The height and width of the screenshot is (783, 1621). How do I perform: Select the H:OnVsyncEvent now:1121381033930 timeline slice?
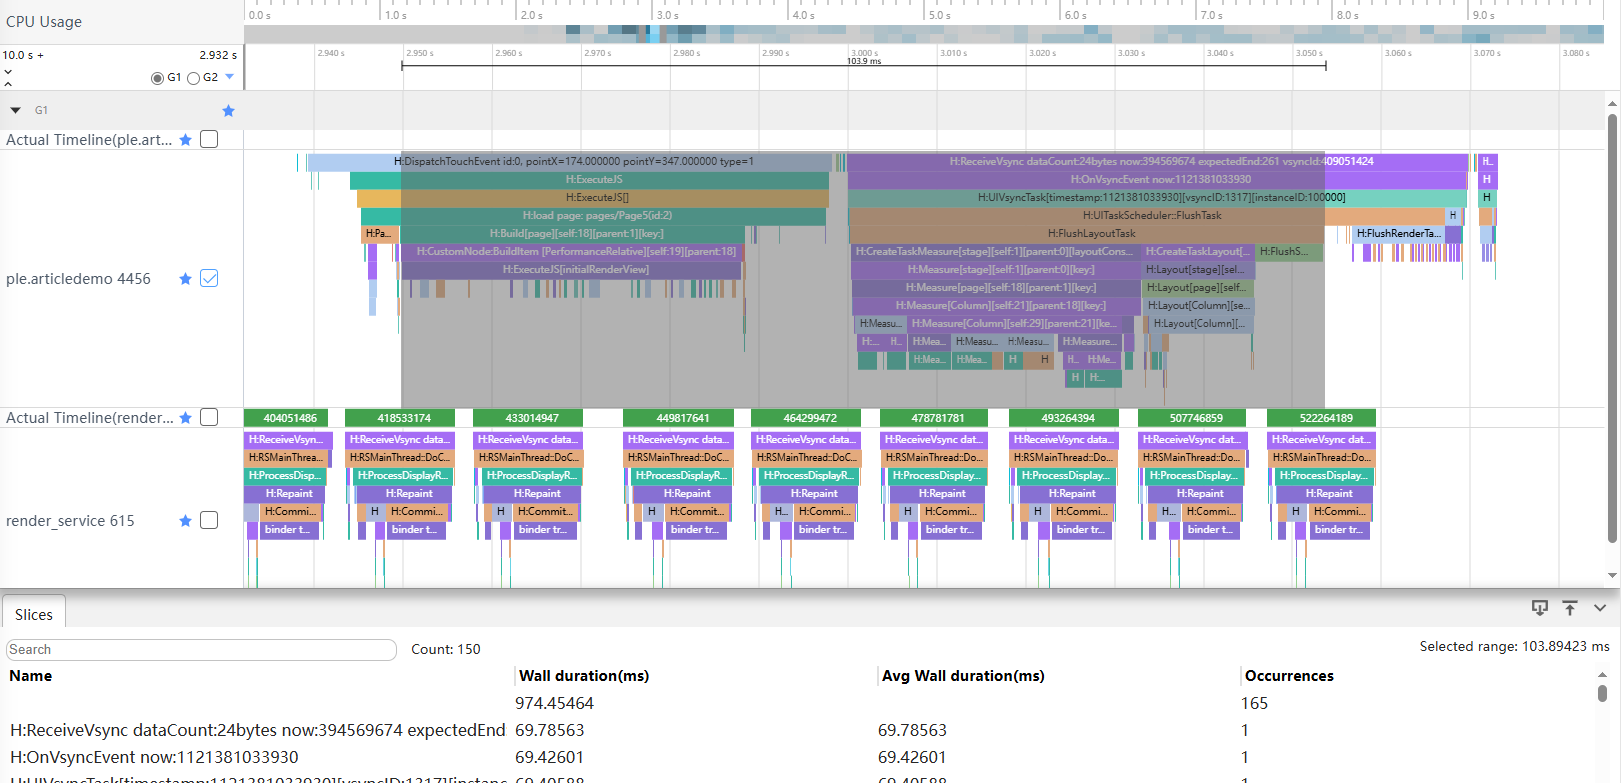coord(1158,179)
